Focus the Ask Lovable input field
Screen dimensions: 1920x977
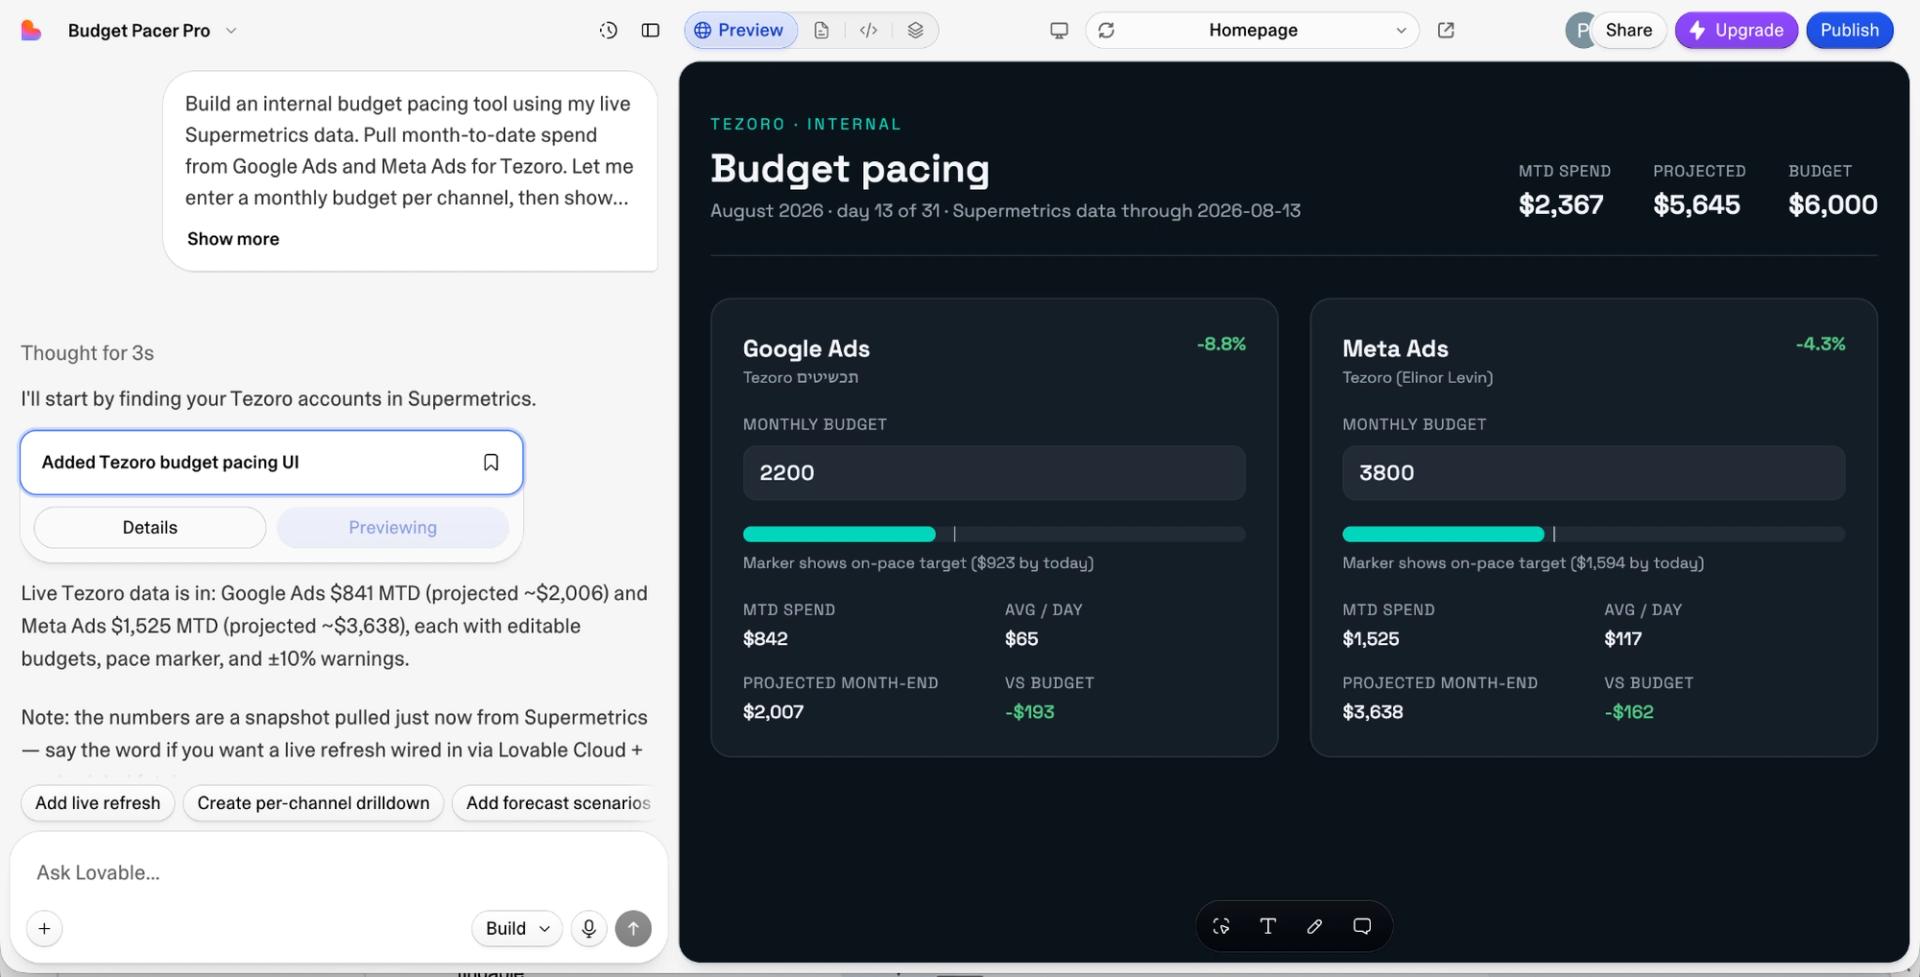point(338,872)
